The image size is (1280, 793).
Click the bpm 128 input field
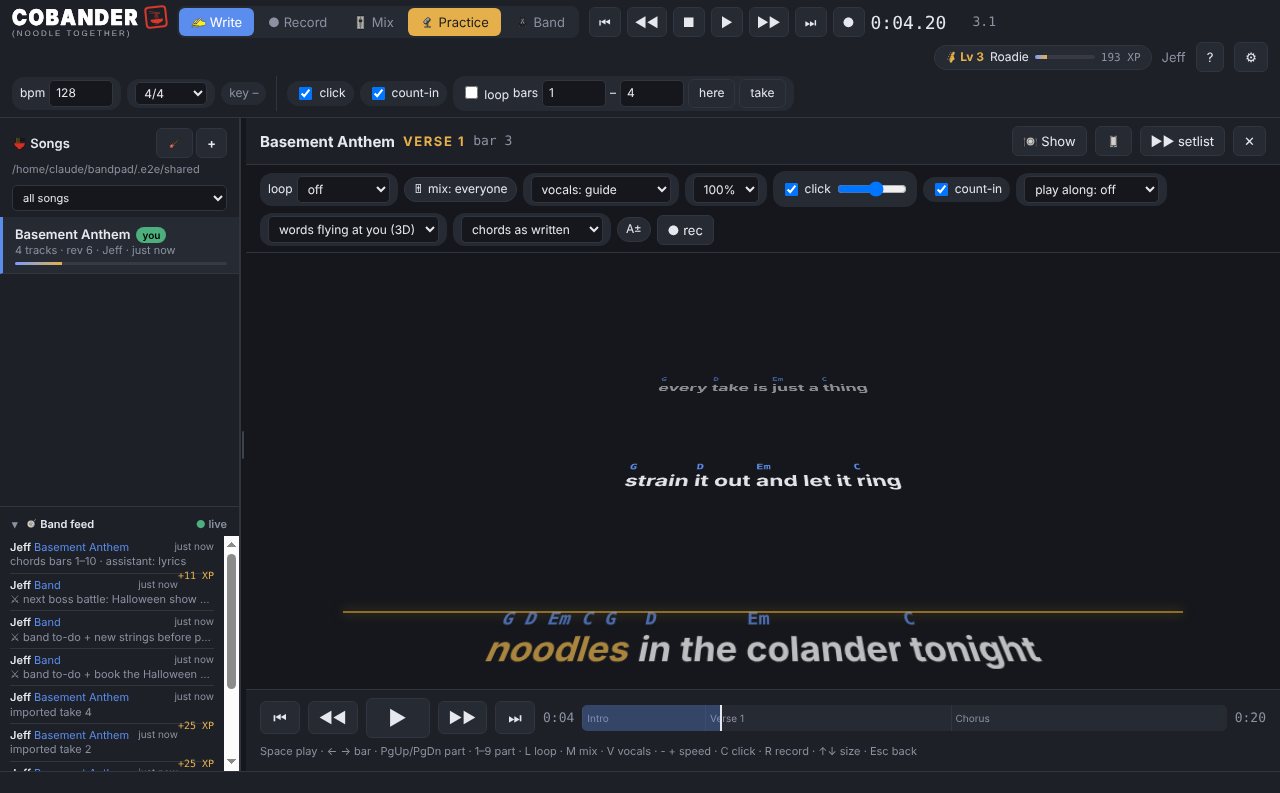[81, 93]
